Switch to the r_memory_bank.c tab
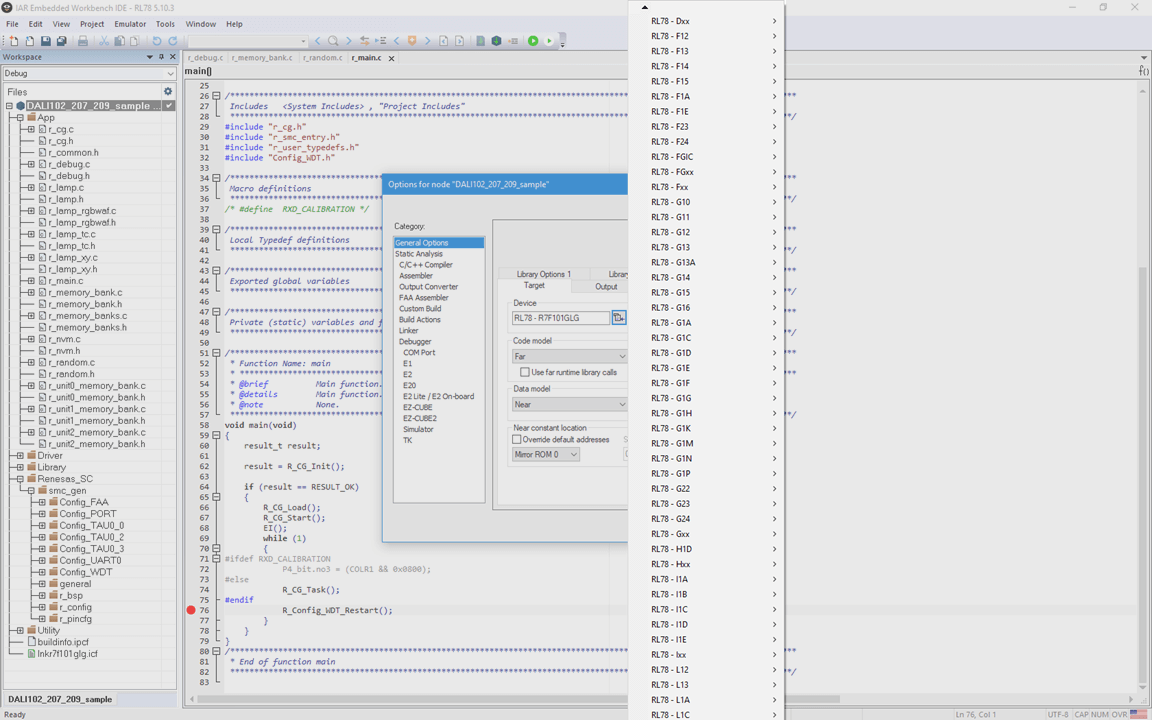 tap(262, 57)
